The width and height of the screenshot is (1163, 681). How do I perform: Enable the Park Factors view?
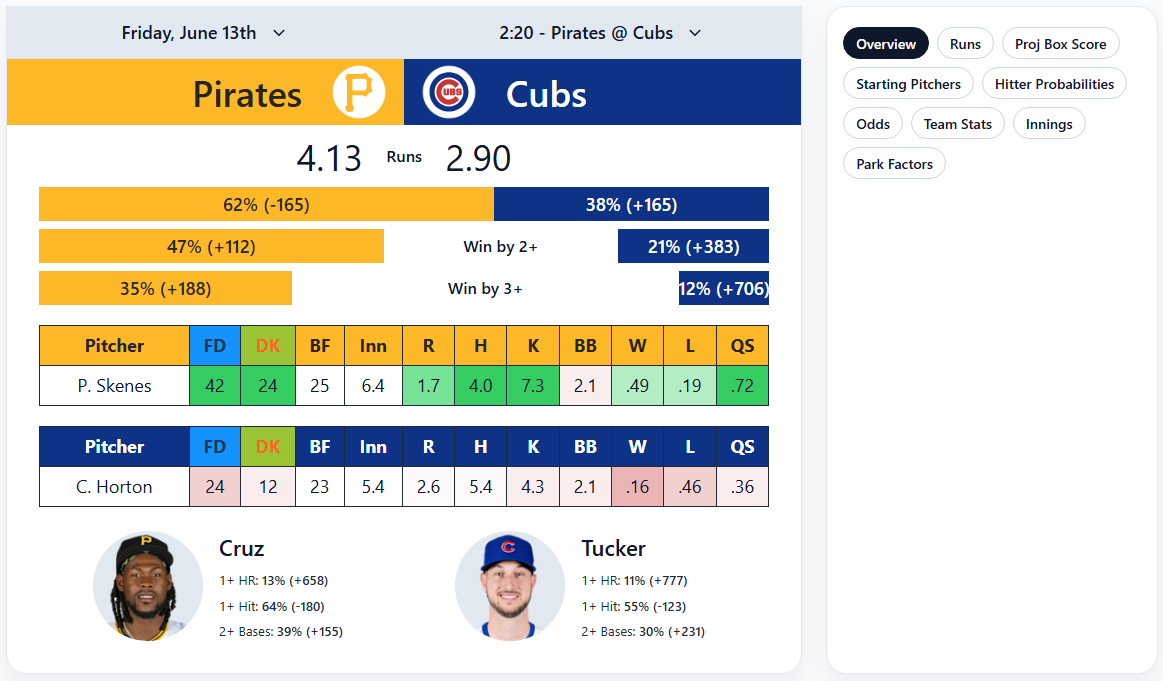[893, 163]
